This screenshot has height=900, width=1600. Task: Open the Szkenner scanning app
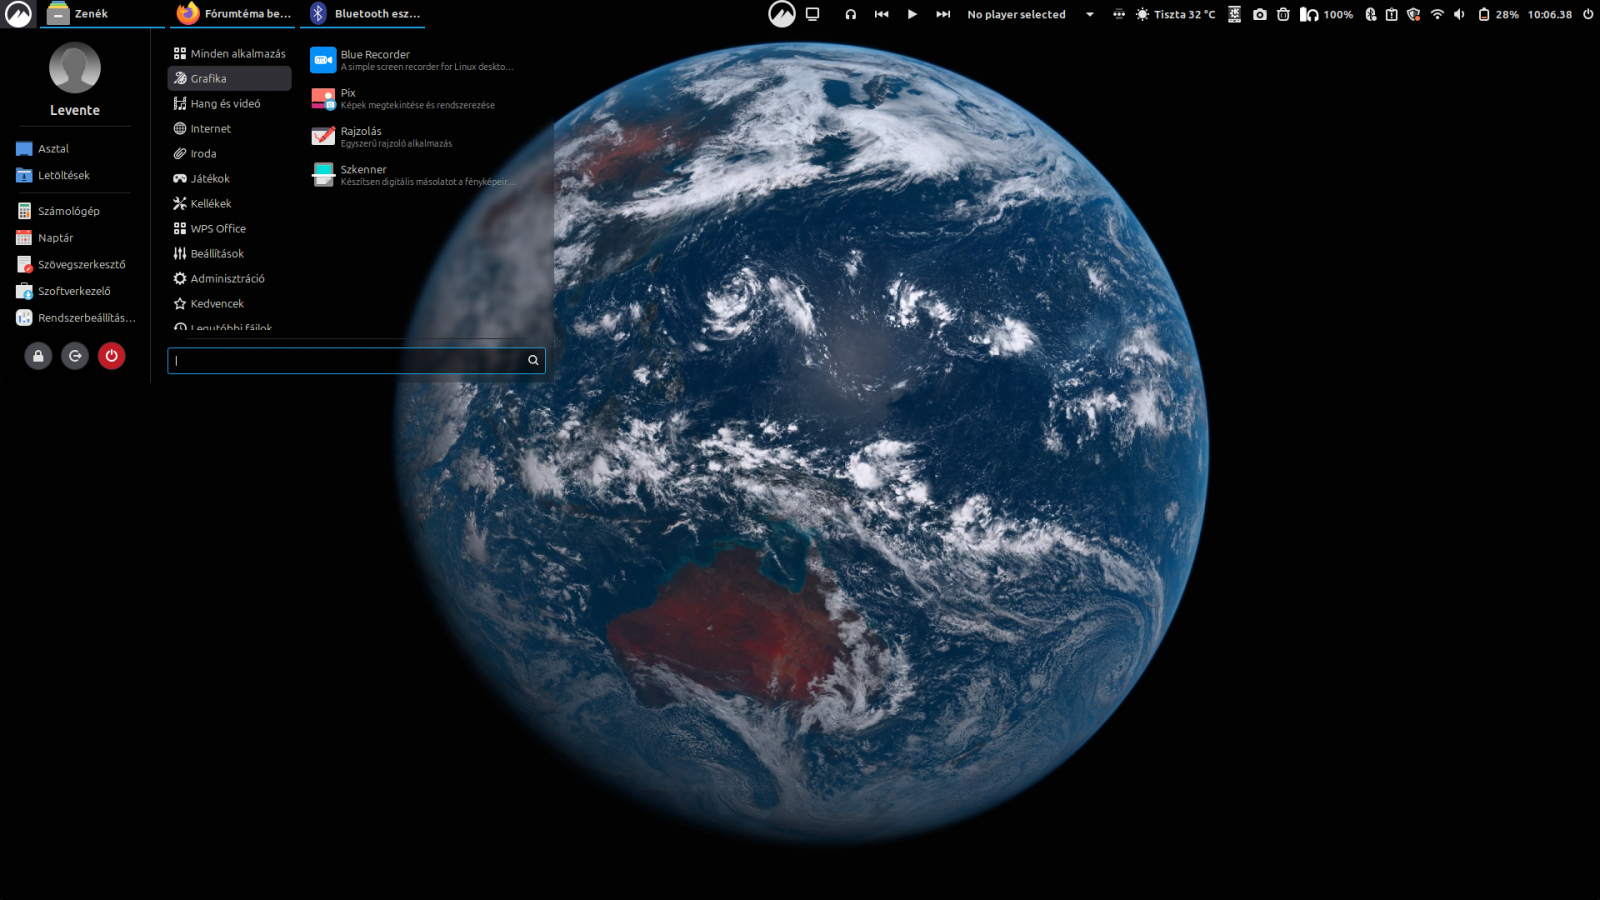413,175
